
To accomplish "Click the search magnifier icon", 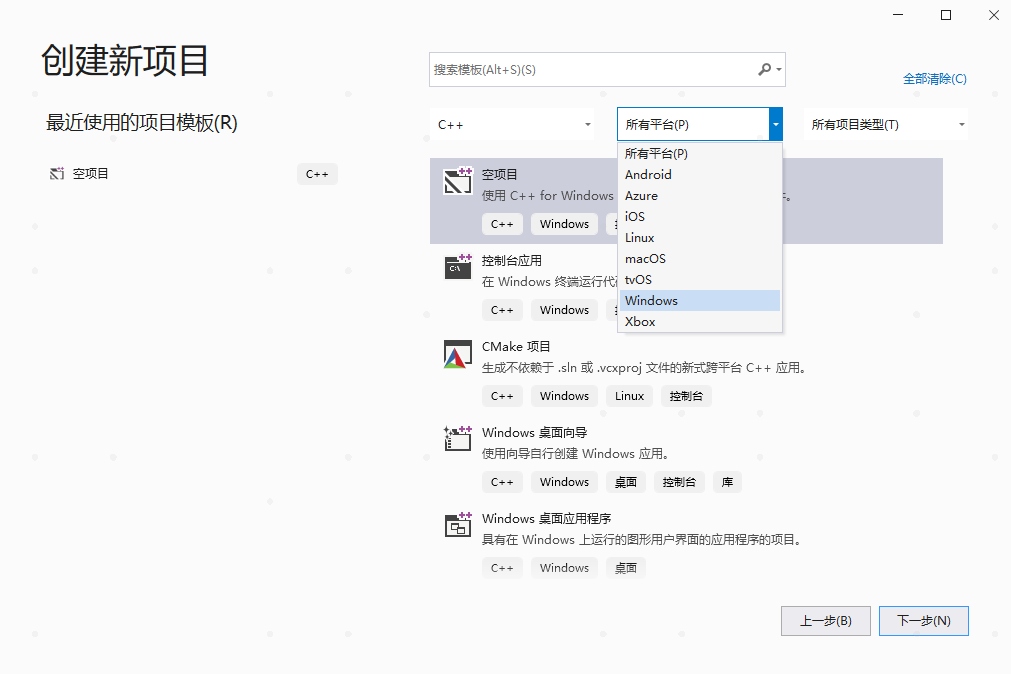I will coord(764,69).
